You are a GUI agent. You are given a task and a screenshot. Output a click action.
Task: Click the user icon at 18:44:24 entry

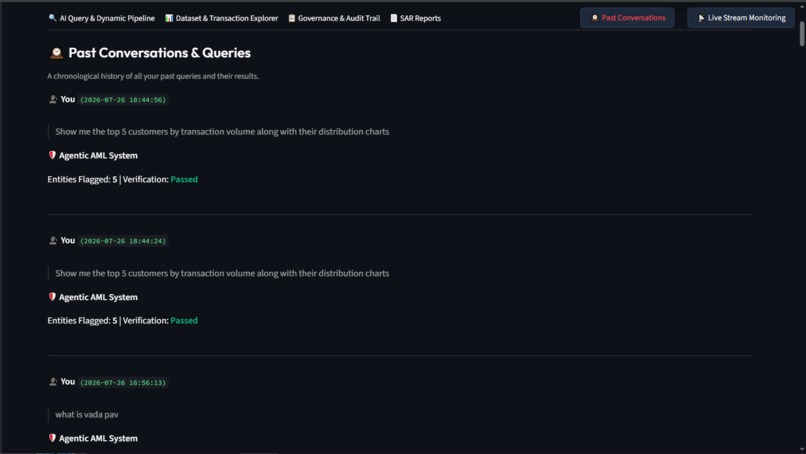click(52, 241)
